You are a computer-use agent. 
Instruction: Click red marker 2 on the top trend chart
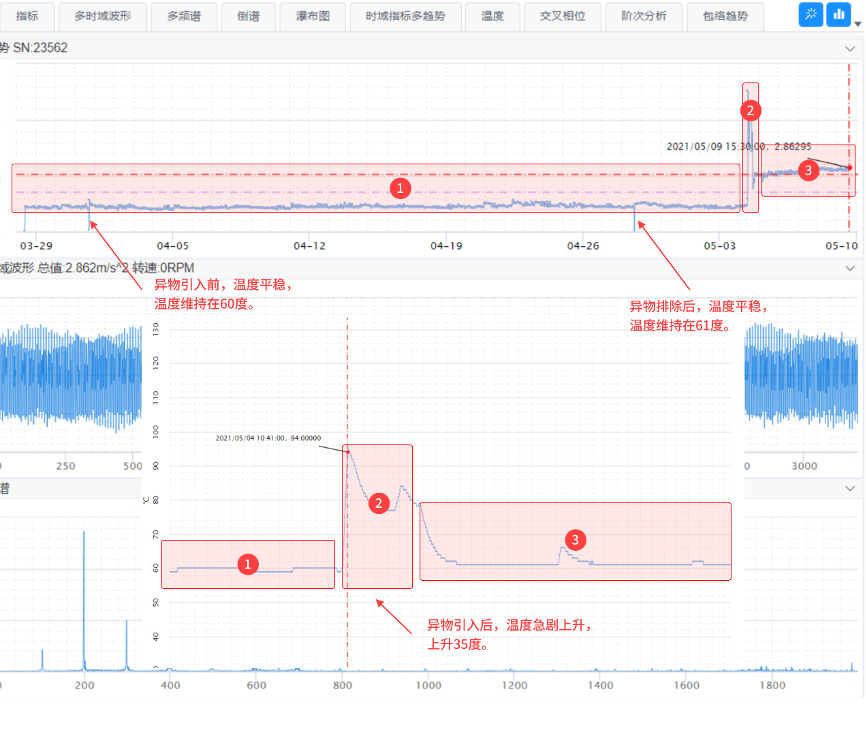(750, 111)
